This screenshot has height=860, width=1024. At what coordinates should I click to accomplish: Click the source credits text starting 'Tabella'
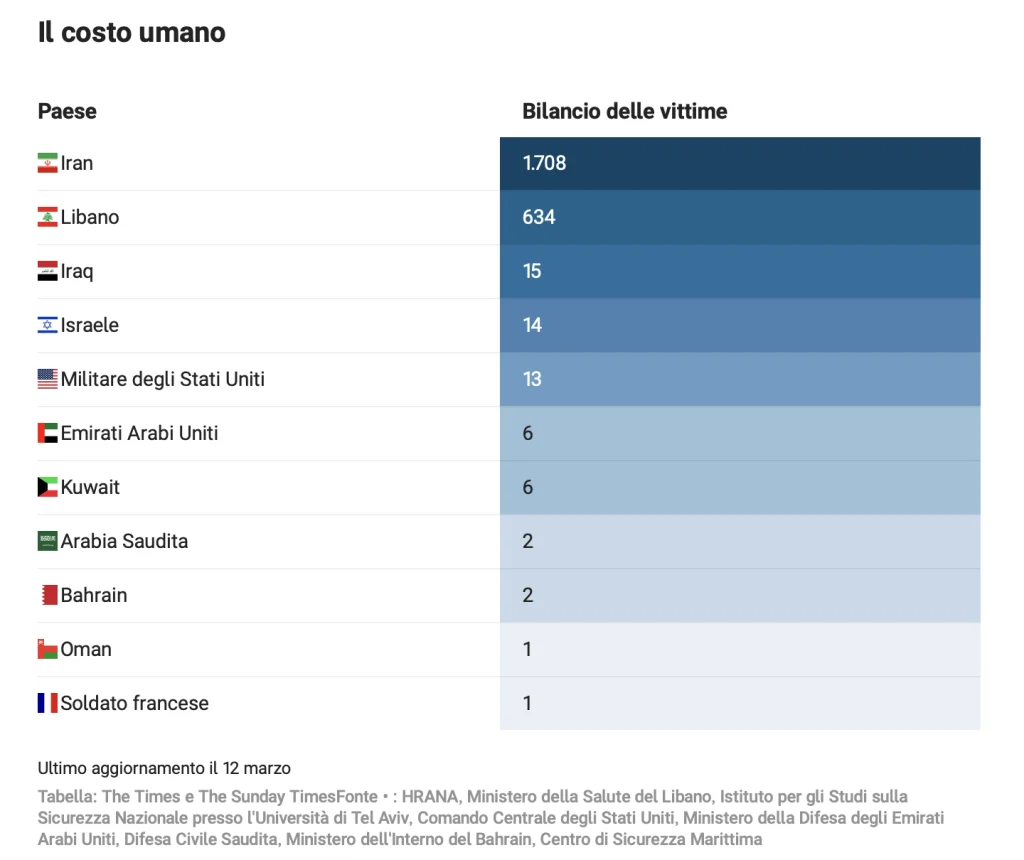tap(490, 818)
